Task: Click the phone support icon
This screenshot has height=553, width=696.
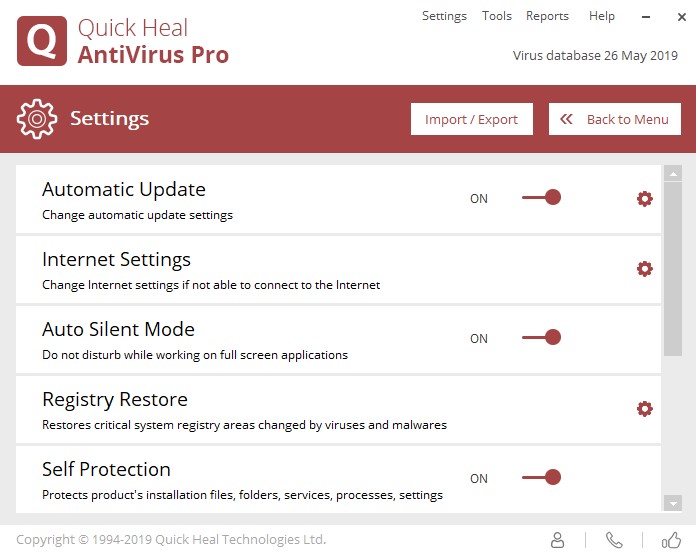Action: 614,540
